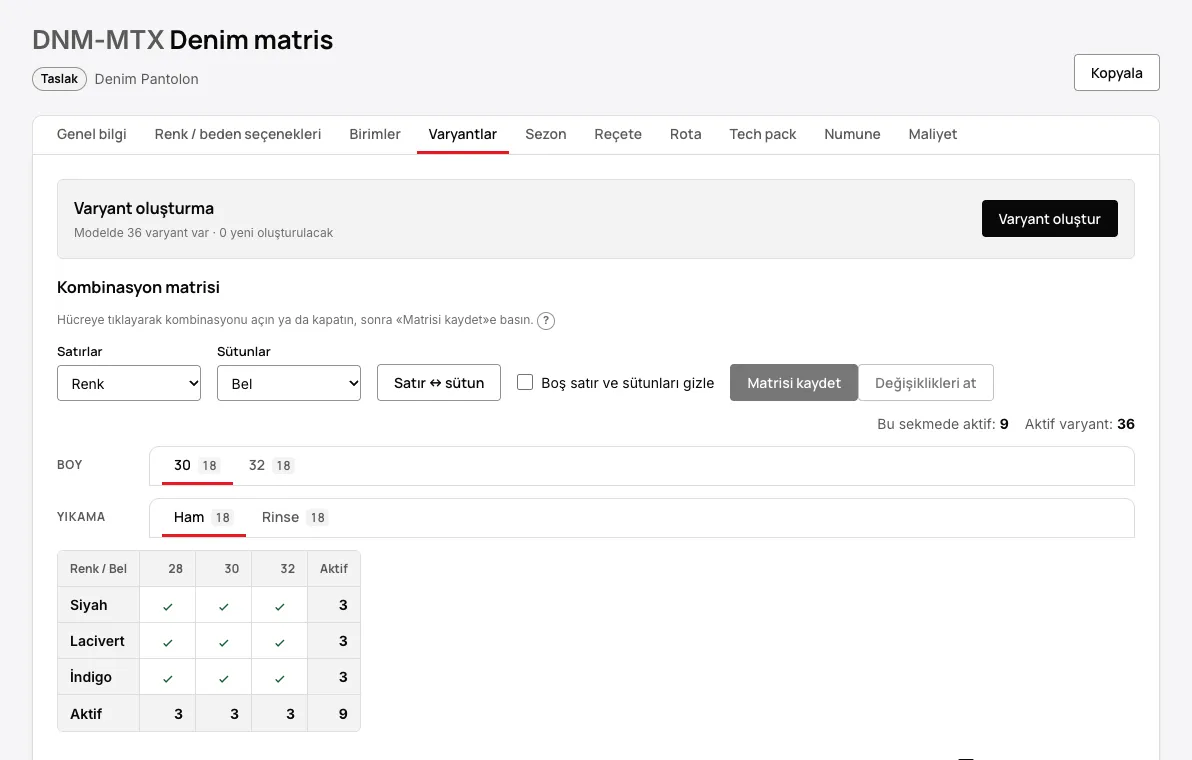The image size is (1192, 760).
Task: Open the Reçete tab
Action: click(x=618, y=135)
